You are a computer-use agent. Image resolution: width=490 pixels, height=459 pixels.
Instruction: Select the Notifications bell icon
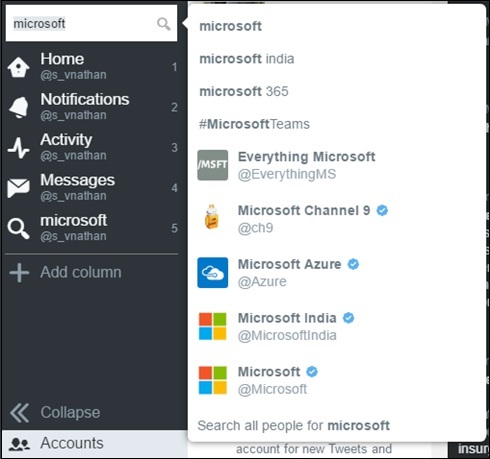pos(19,107)
